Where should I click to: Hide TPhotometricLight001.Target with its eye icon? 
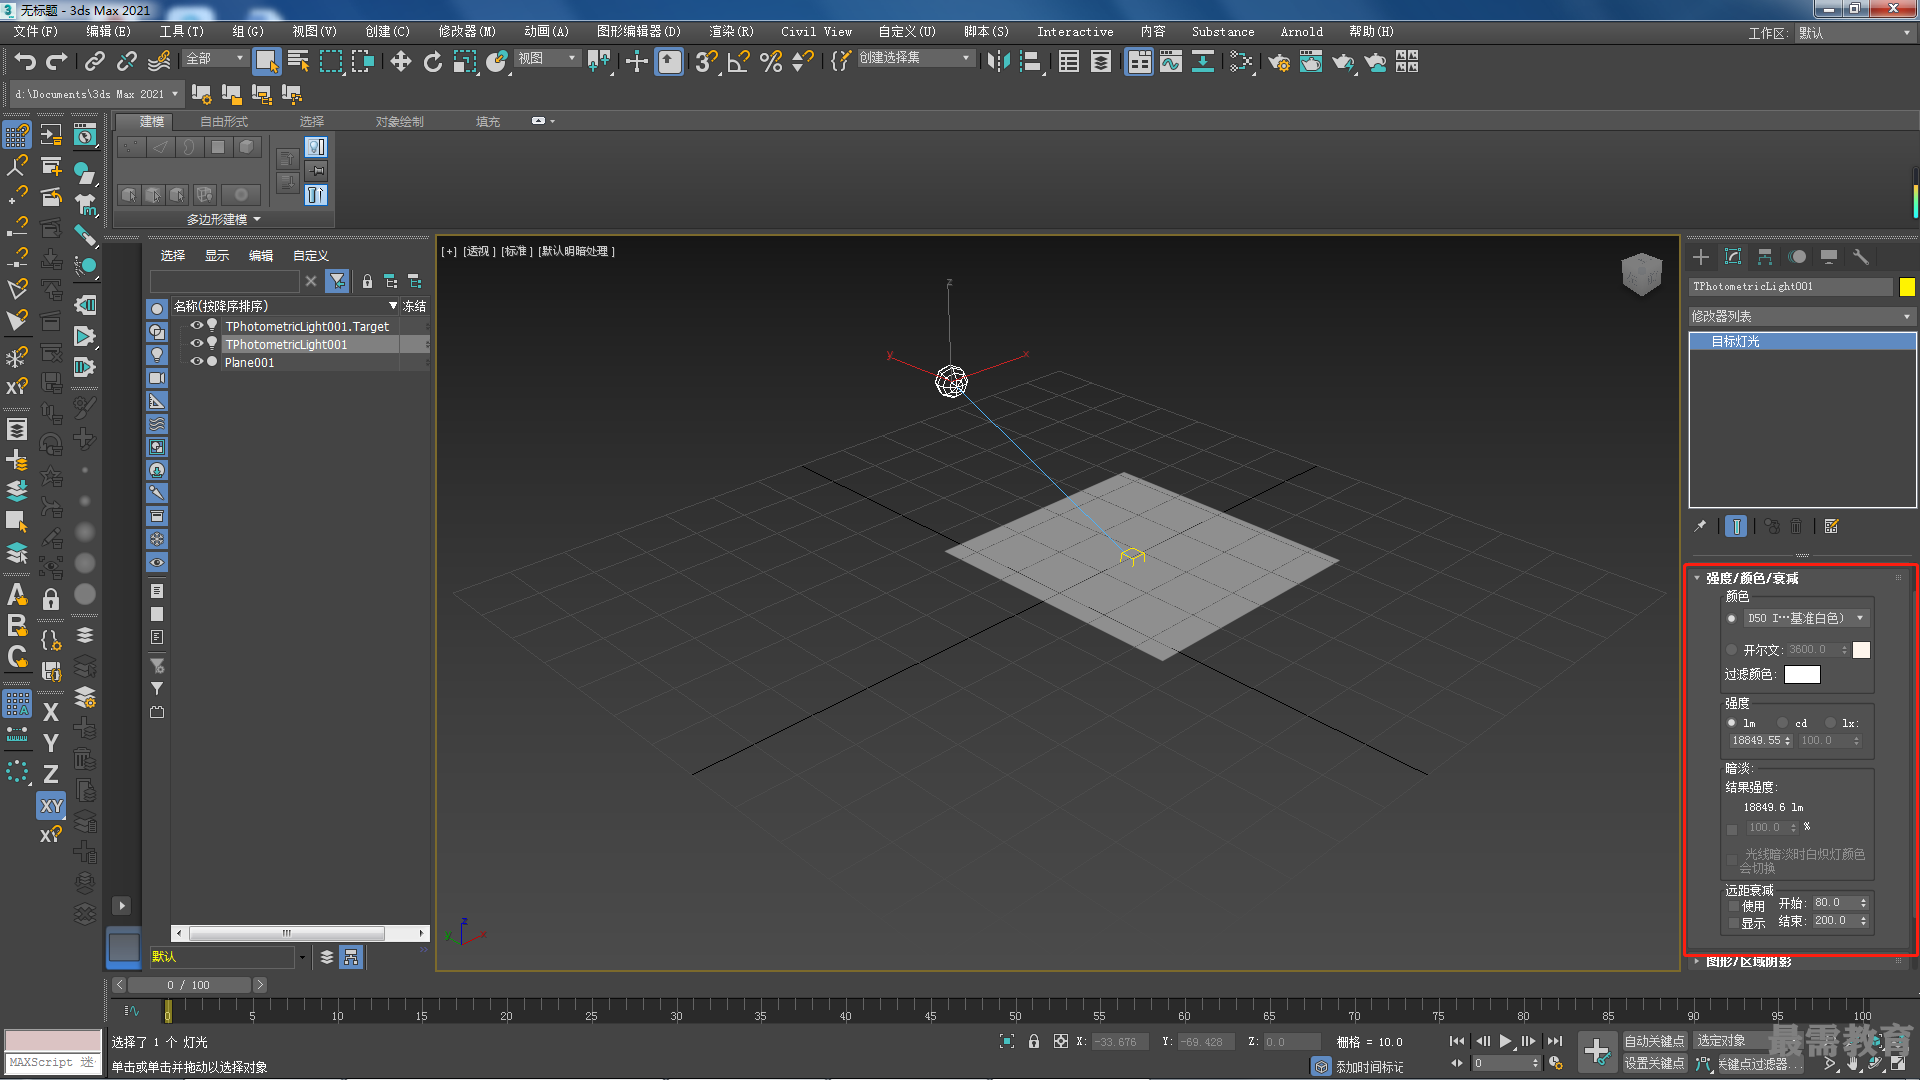tap(197, 326)
